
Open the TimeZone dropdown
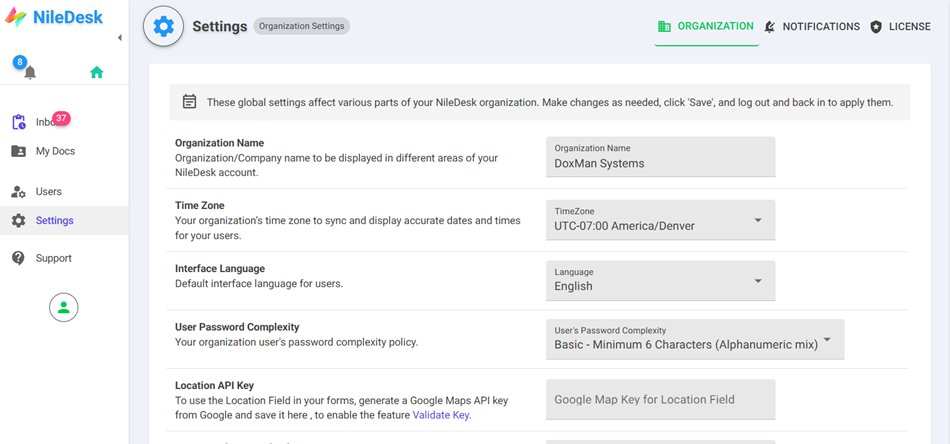point(660,219)
